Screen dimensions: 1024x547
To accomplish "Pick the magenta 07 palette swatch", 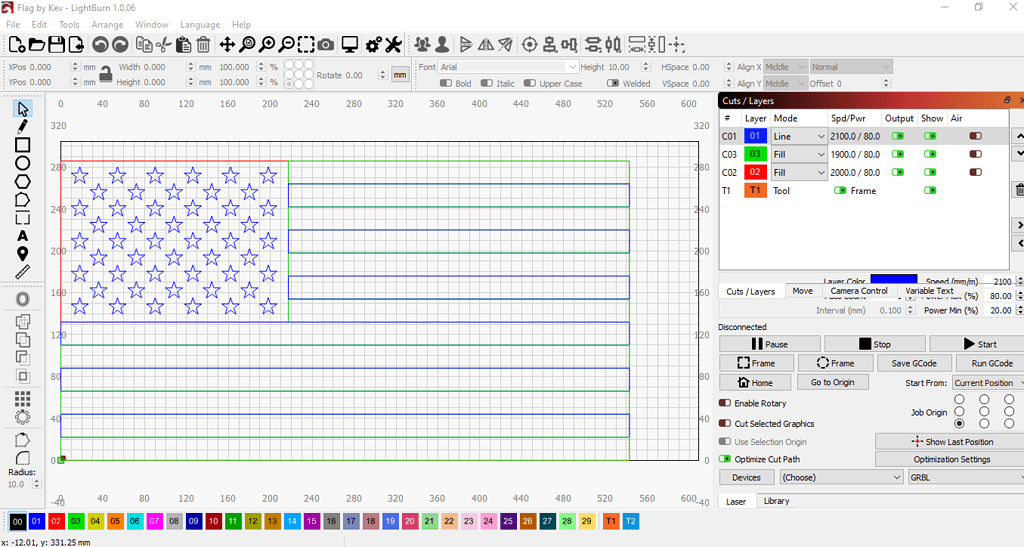I will pyautogui.click(x=154, y=521).
